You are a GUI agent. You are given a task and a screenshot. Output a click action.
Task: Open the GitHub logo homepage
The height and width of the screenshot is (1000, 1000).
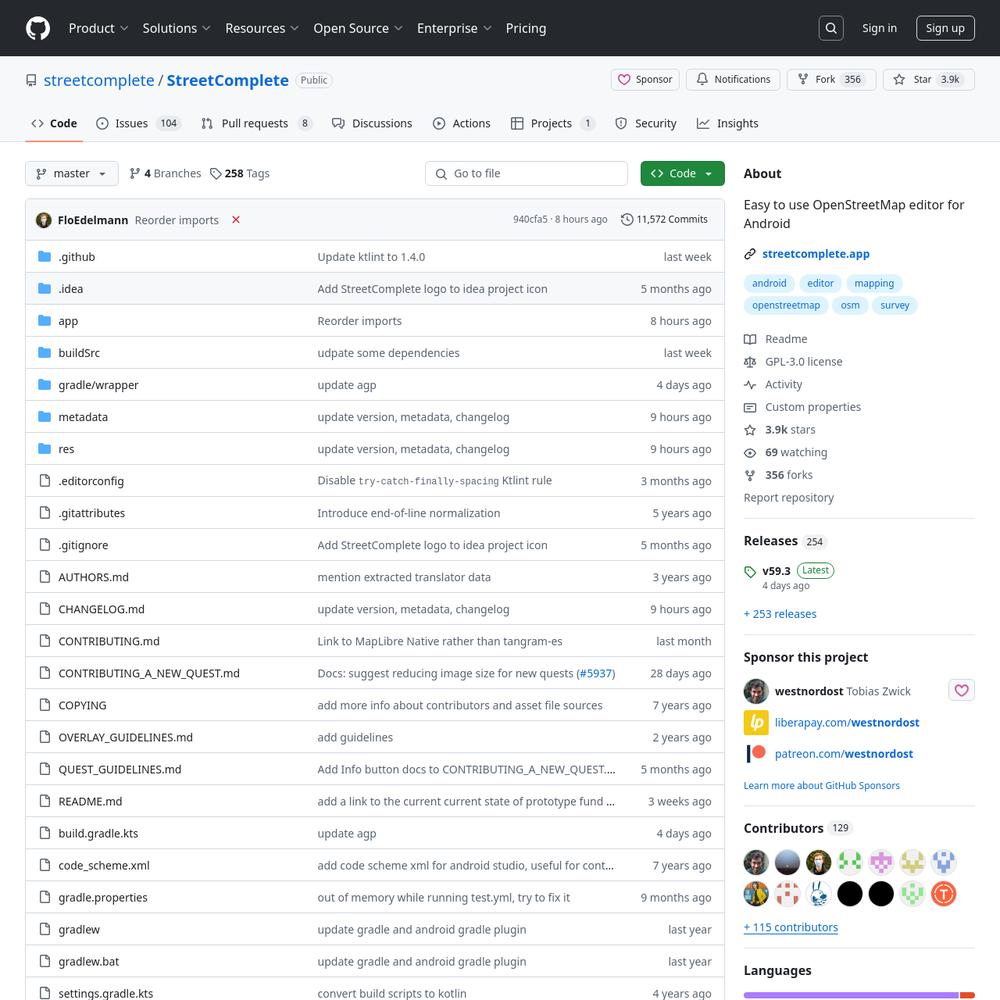coord(38,28)
